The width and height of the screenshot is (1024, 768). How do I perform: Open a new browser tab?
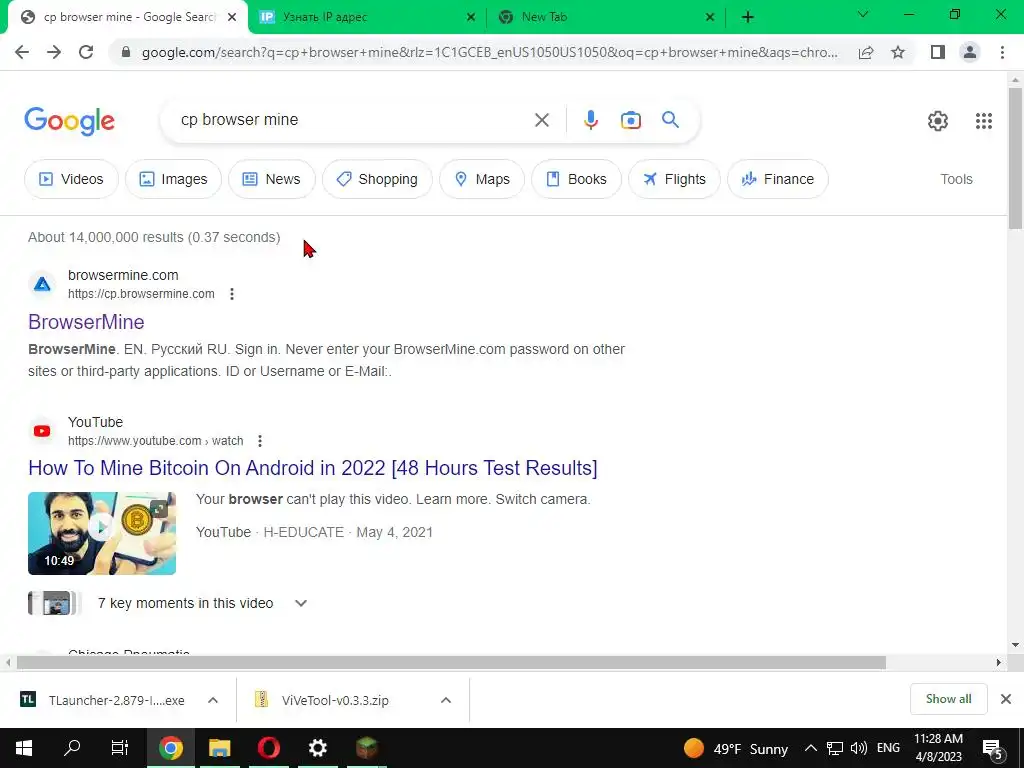(748, 17)
